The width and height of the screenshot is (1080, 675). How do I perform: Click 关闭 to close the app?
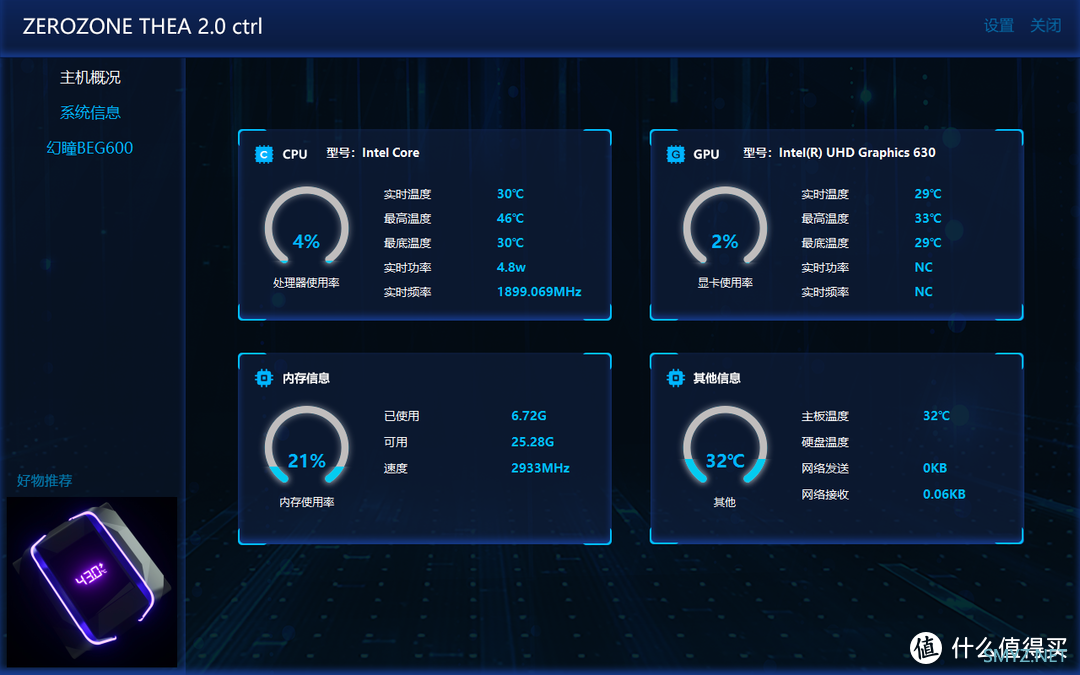[x=1046, y=26]
